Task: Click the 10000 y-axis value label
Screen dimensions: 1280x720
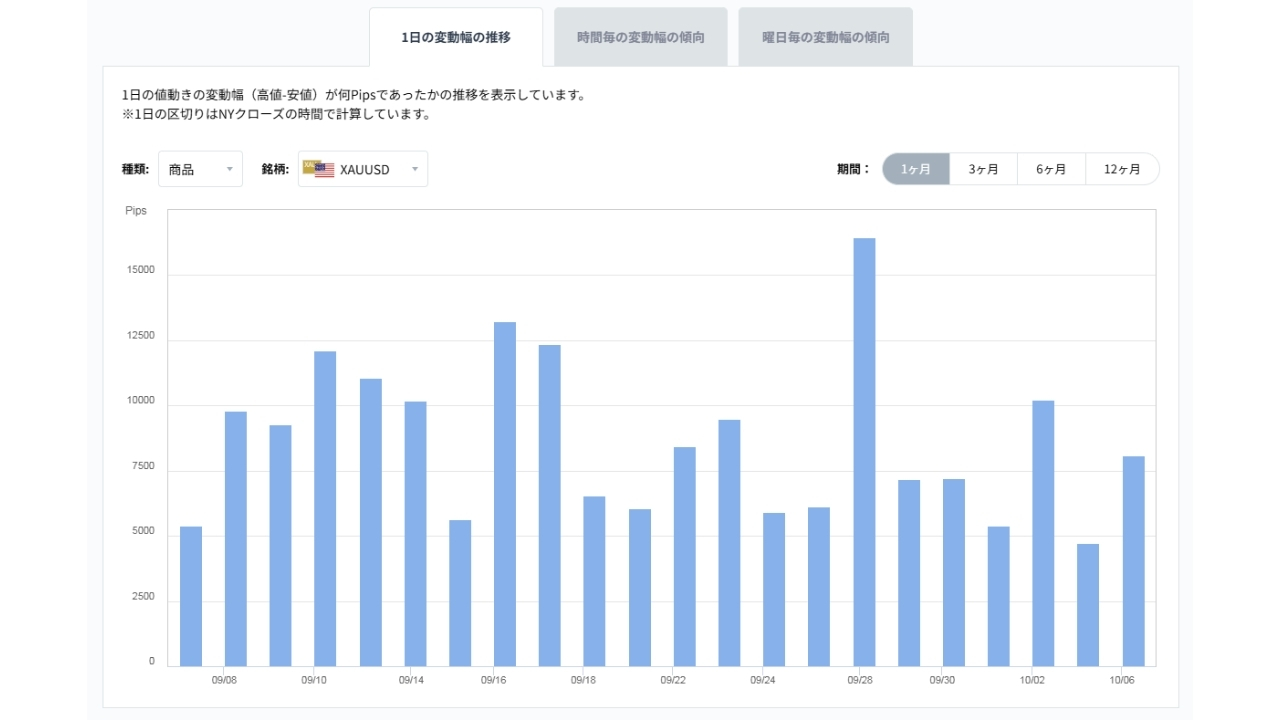Action: [140, 401]
